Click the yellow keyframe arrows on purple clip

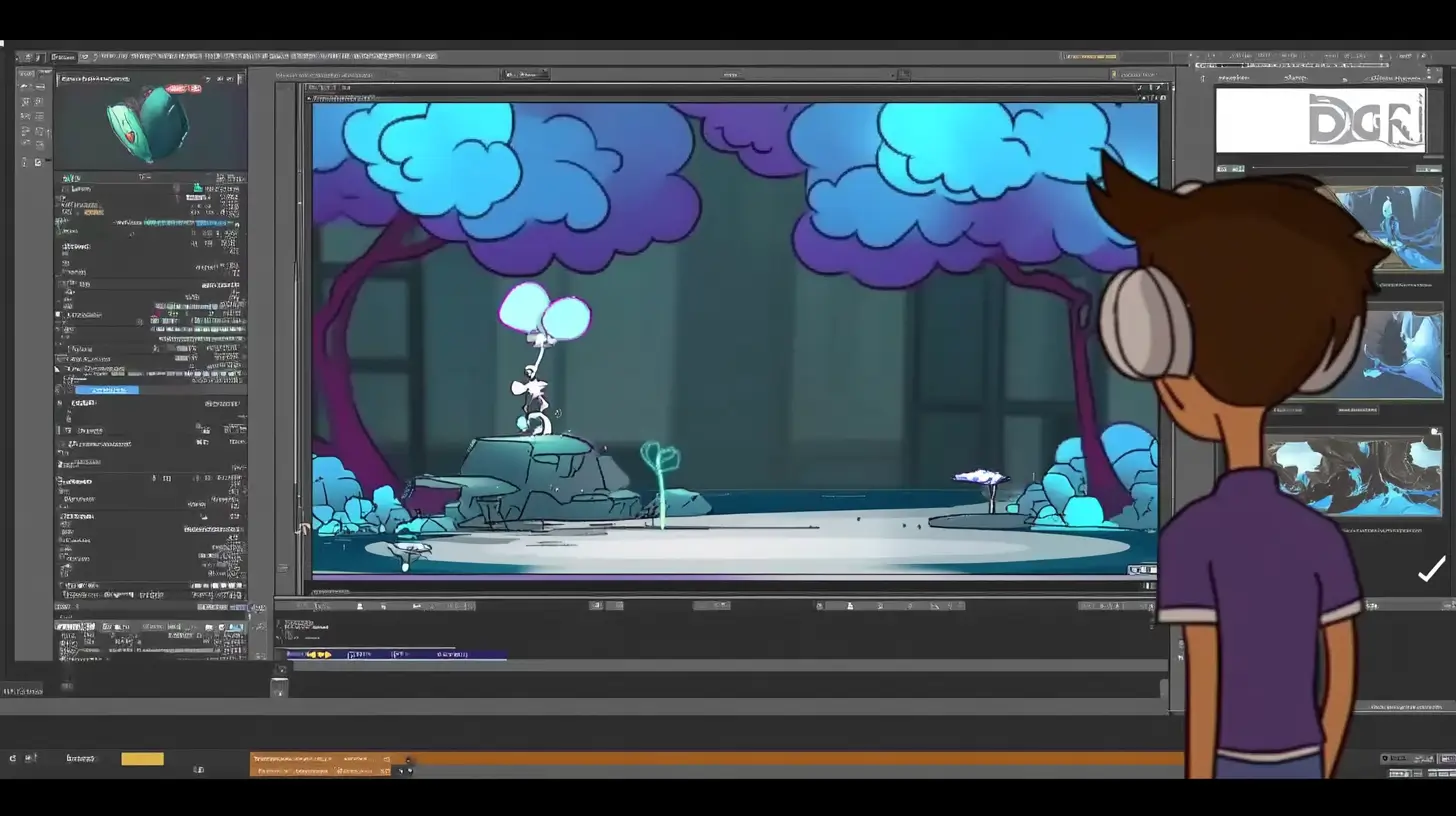coord(320,655)
